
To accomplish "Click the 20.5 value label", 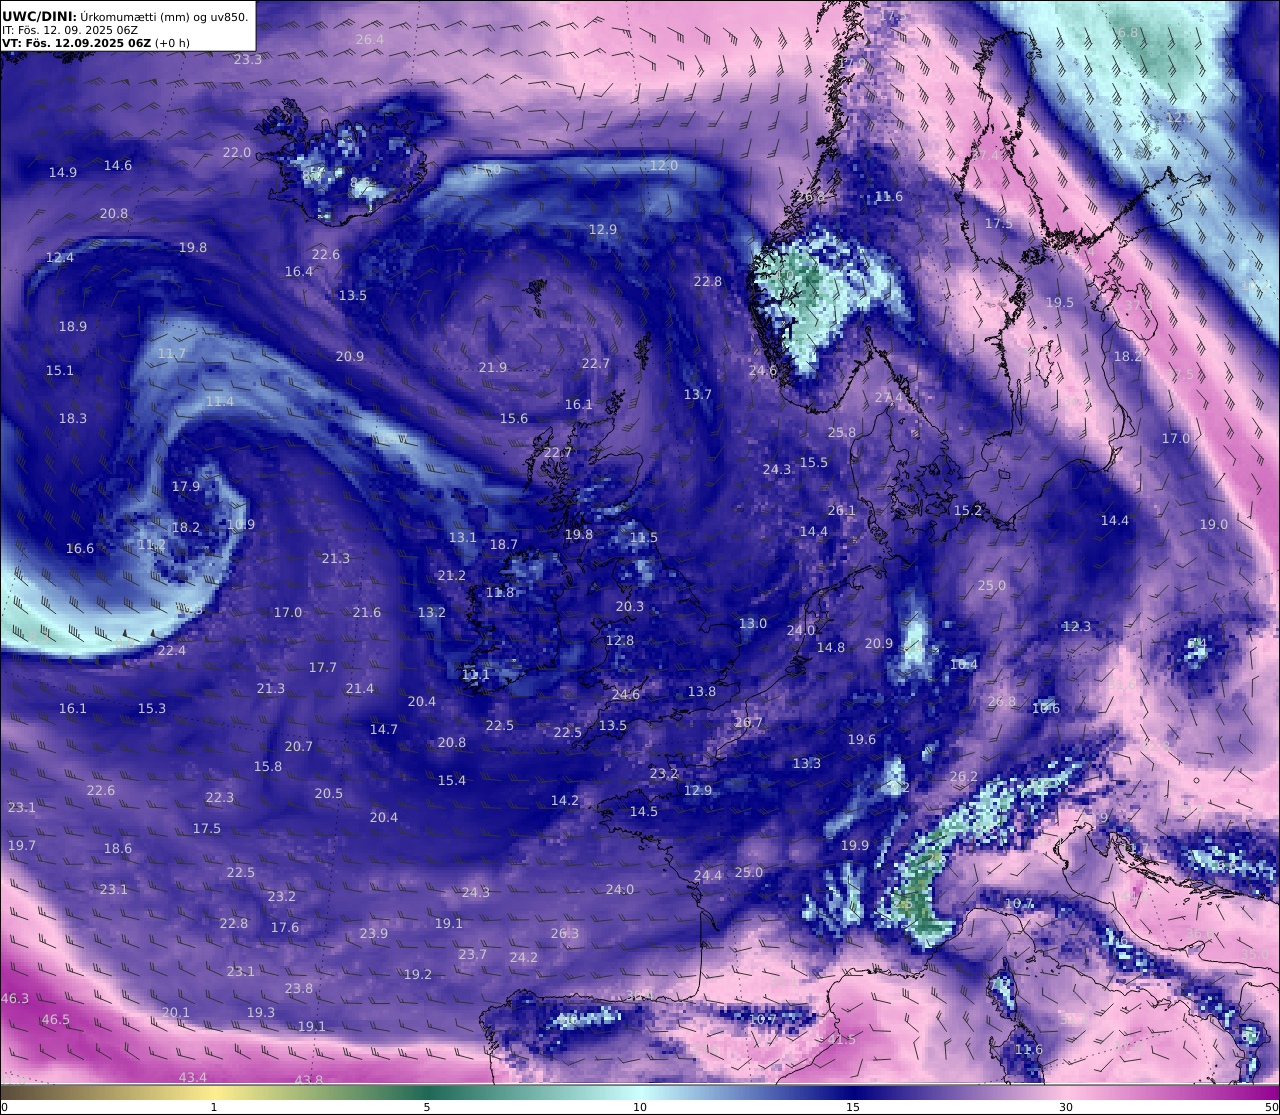I will coord(329,793).
